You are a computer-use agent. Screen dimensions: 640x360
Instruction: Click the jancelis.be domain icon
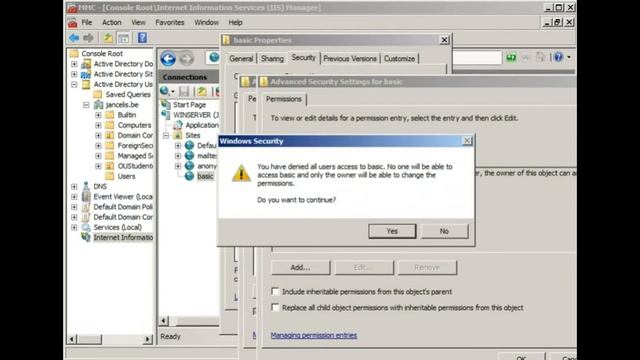coord(98,105)
